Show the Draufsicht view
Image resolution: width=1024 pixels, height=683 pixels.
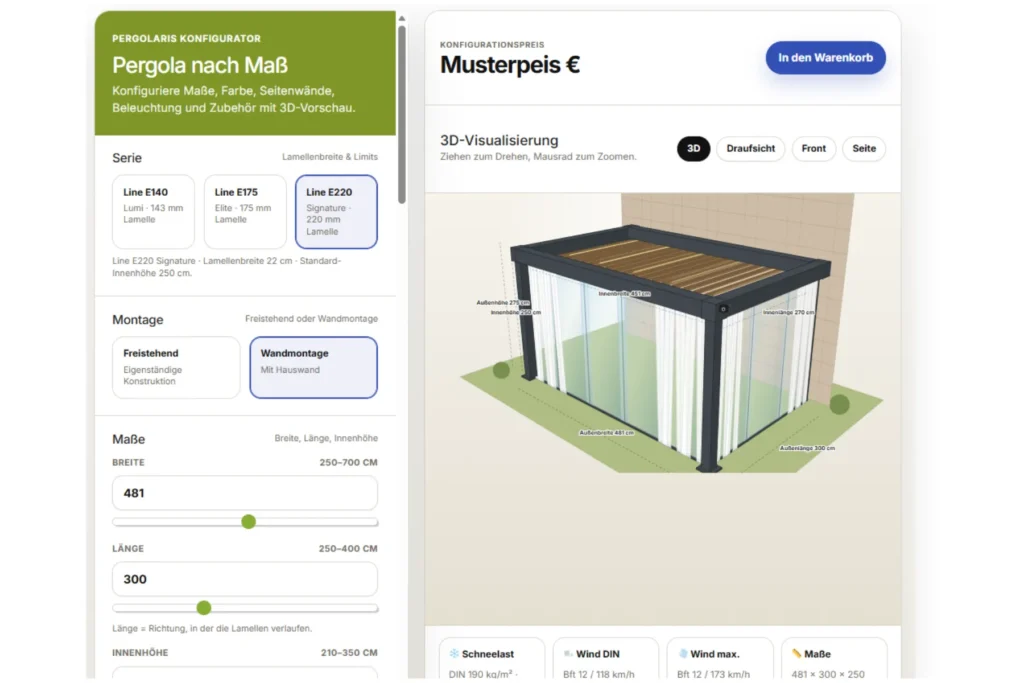tap(750, 148)
